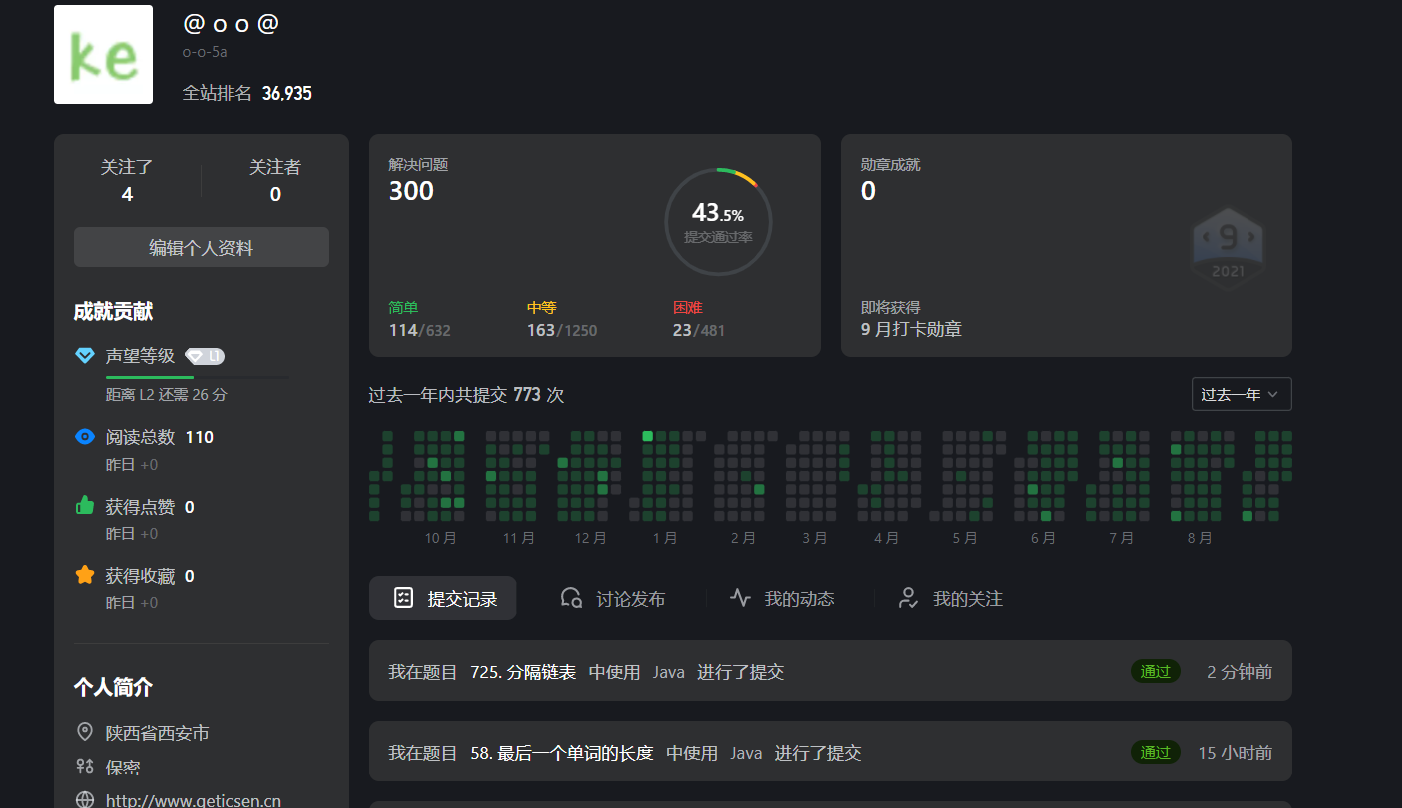Open problem 58. 最后一个单词的长度 link
This screenshot has width=1402, height=808.
(562, 753)
